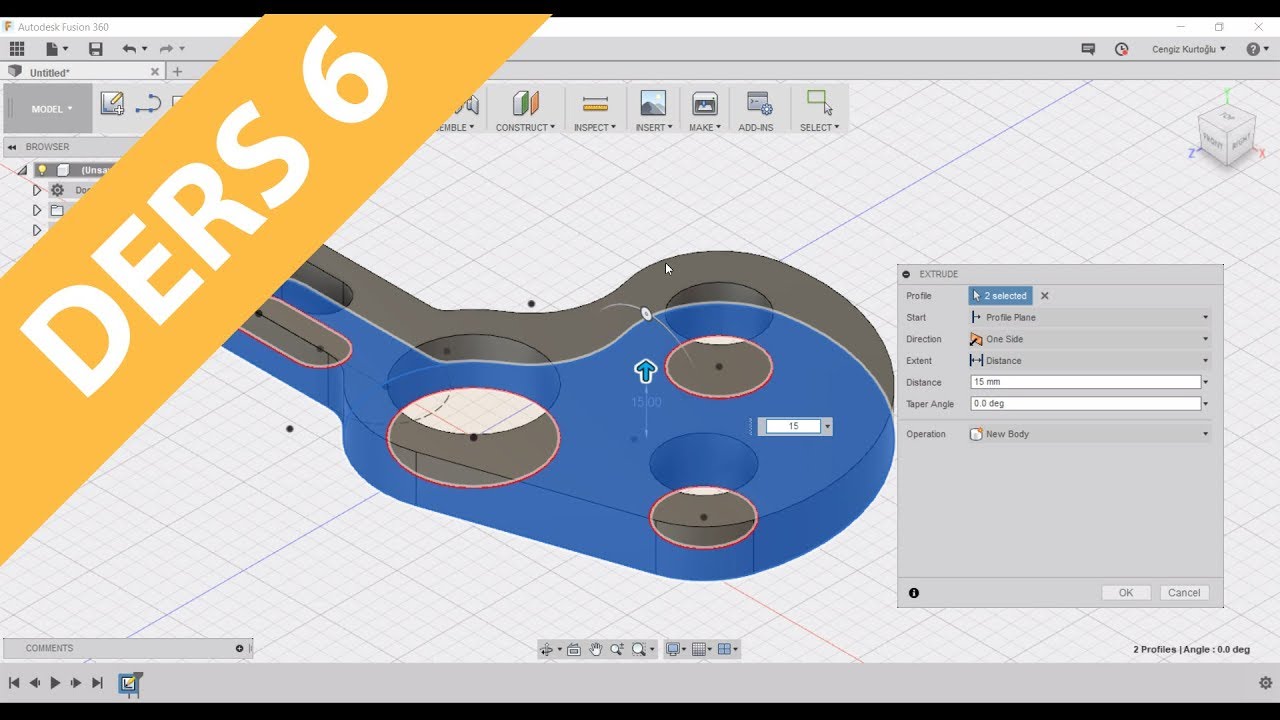Screen dimensions: 1280x720
Task: Click the Extrude dialog info icon
Action: (x=914, y=593)
